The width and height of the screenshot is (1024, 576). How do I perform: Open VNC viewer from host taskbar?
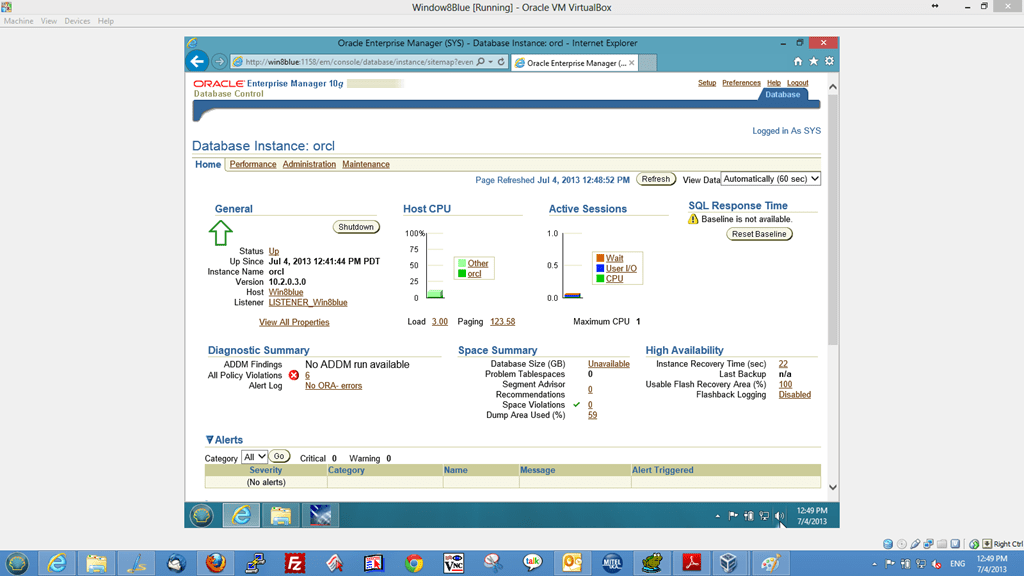tap(454, 563)
